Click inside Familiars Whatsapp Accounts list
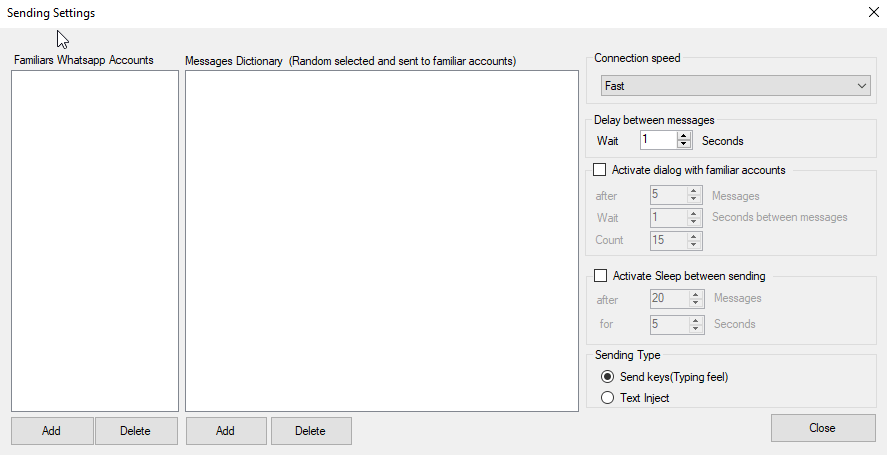 click(x=95, y=240)
